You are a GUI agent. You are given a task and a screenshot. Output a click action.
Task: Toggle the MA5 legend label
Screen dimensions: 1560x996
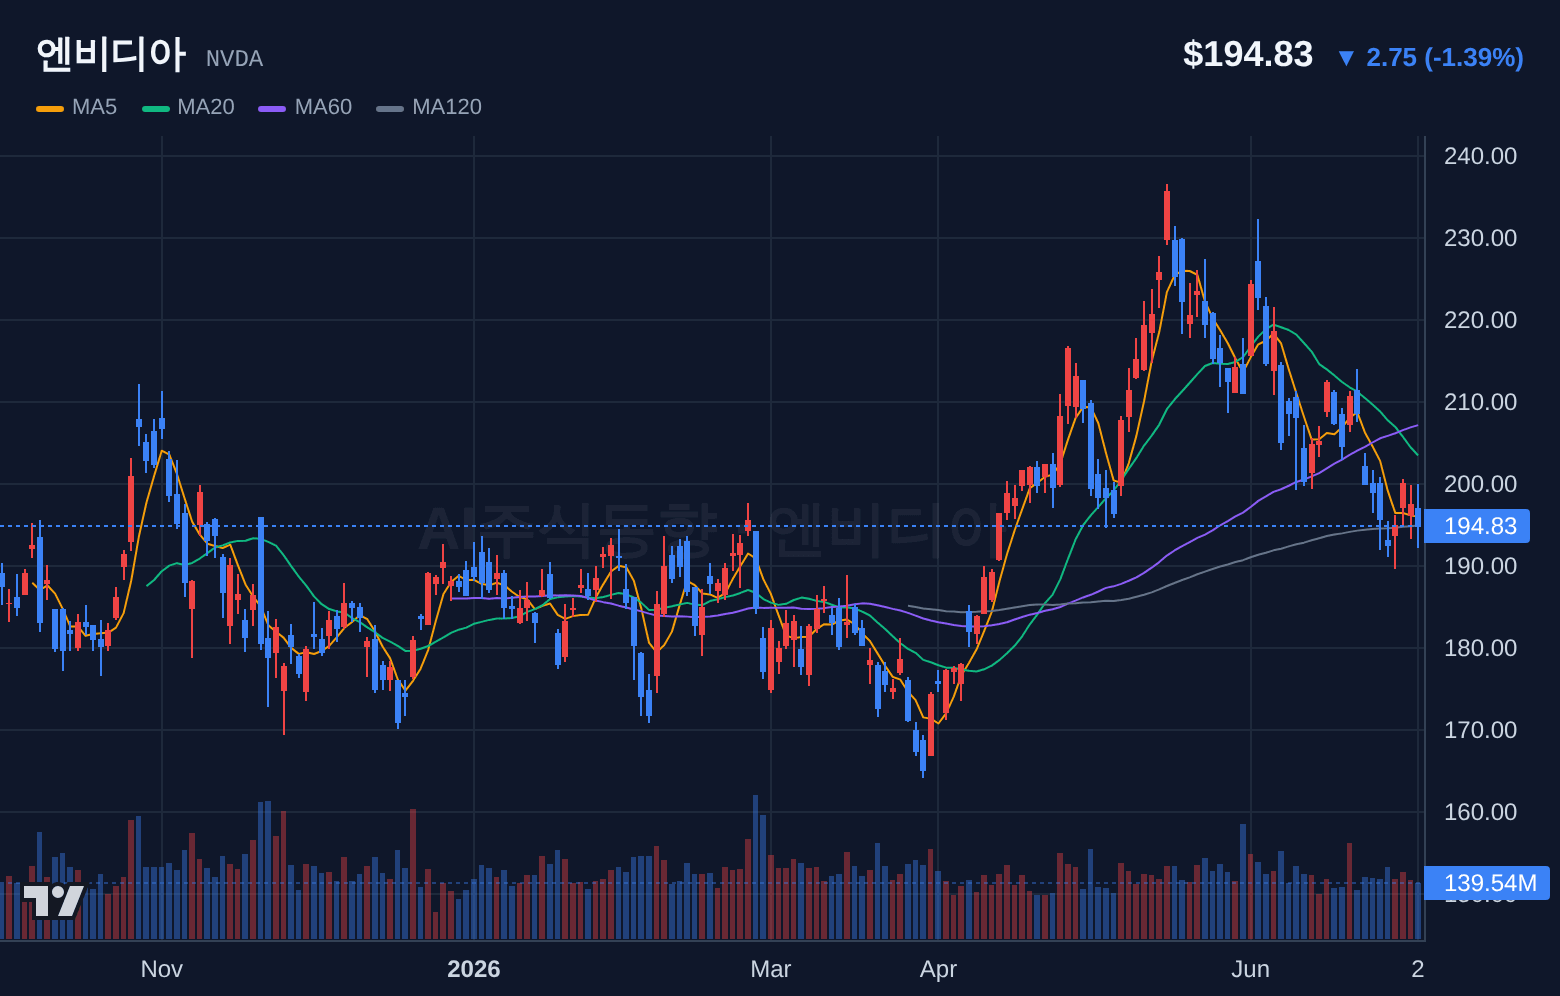coord(94,107)
